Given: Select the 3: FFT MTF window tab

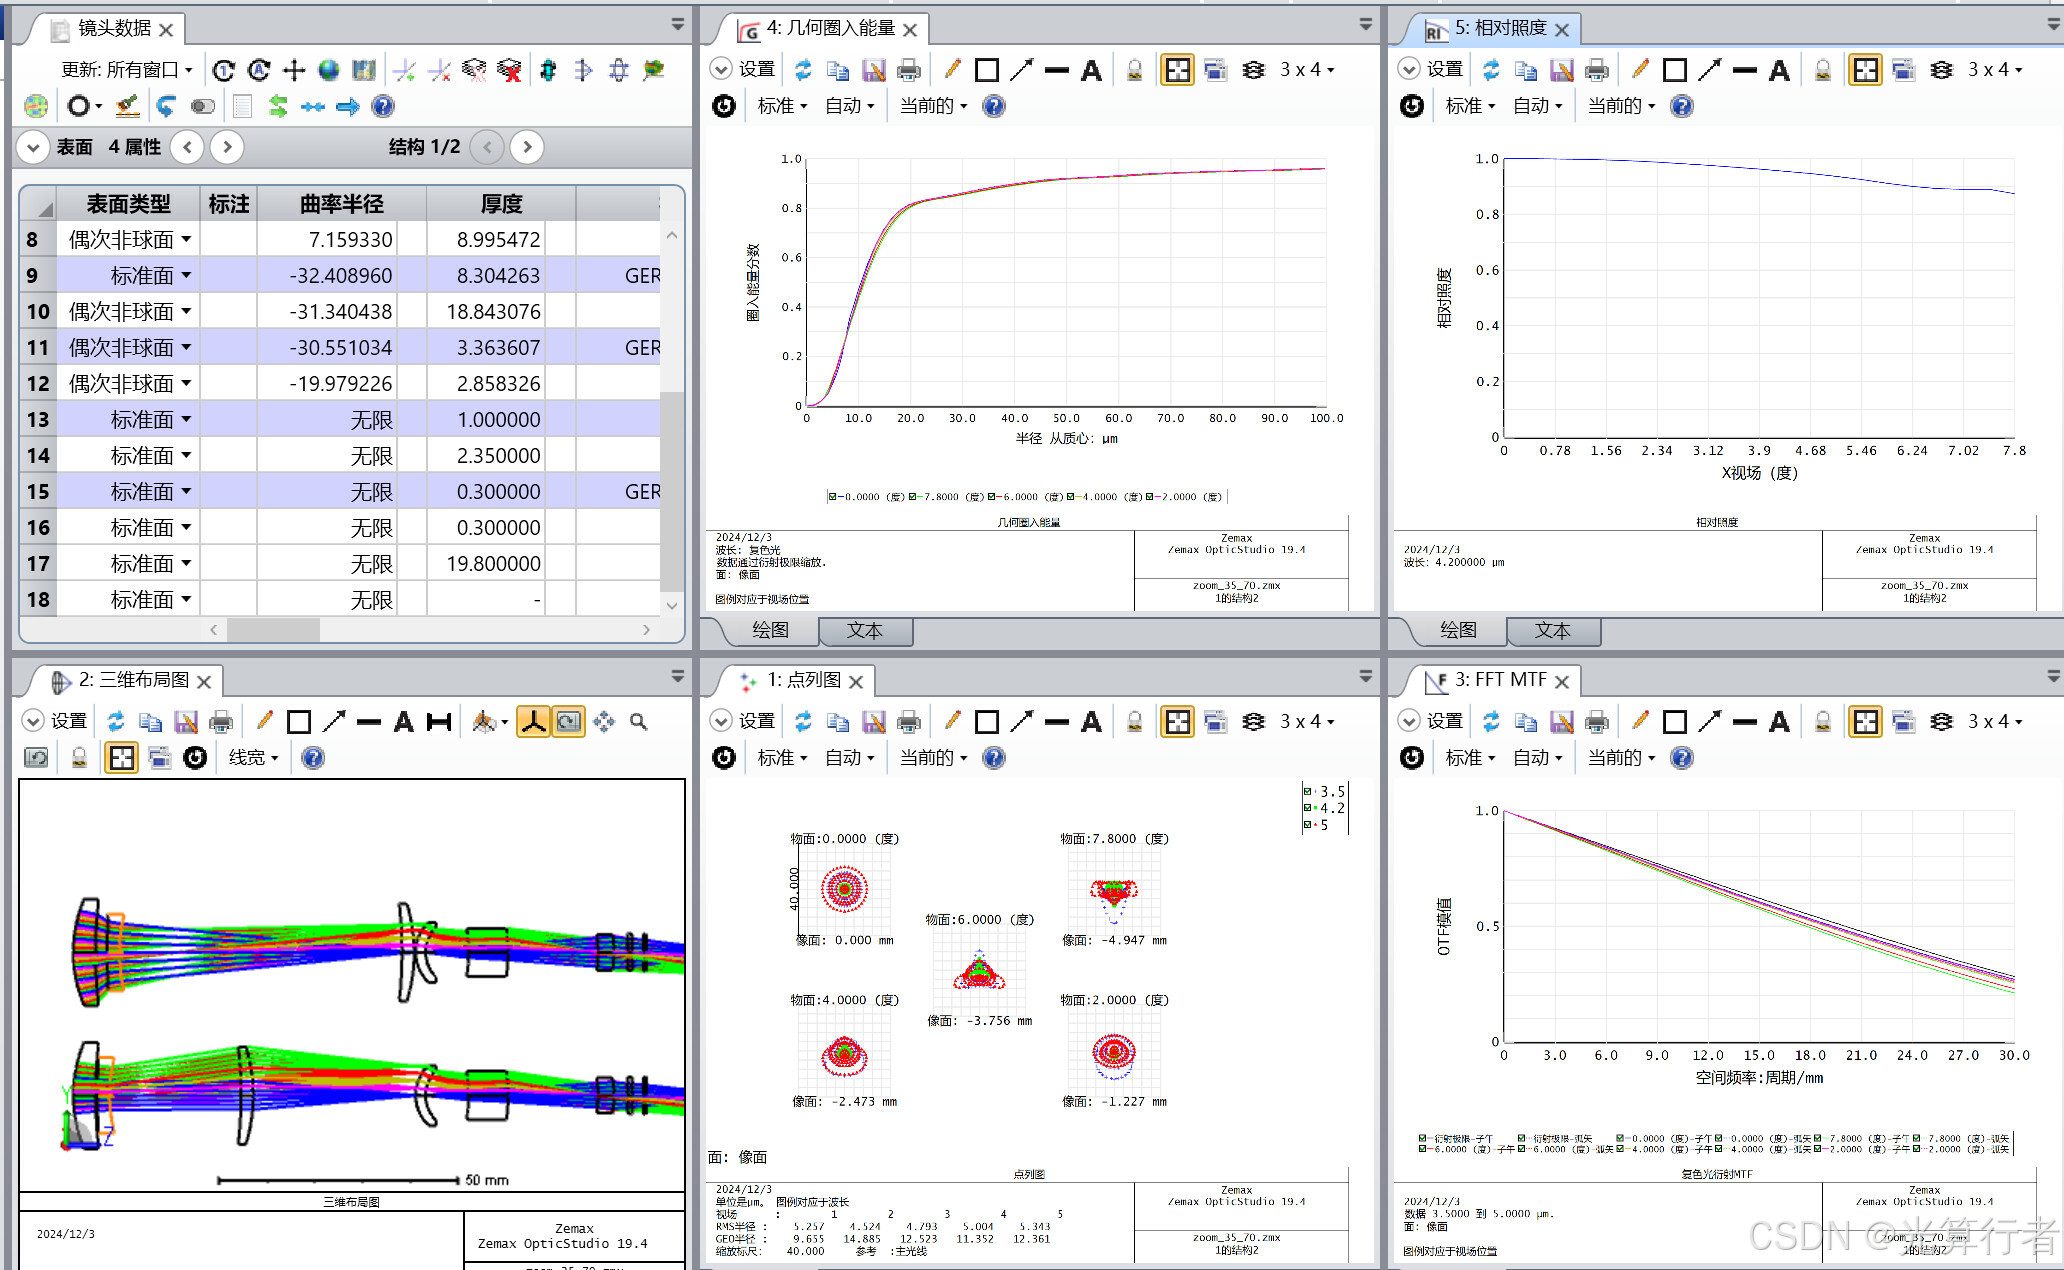Looking at the screenshot, I should coord(1499,680).
